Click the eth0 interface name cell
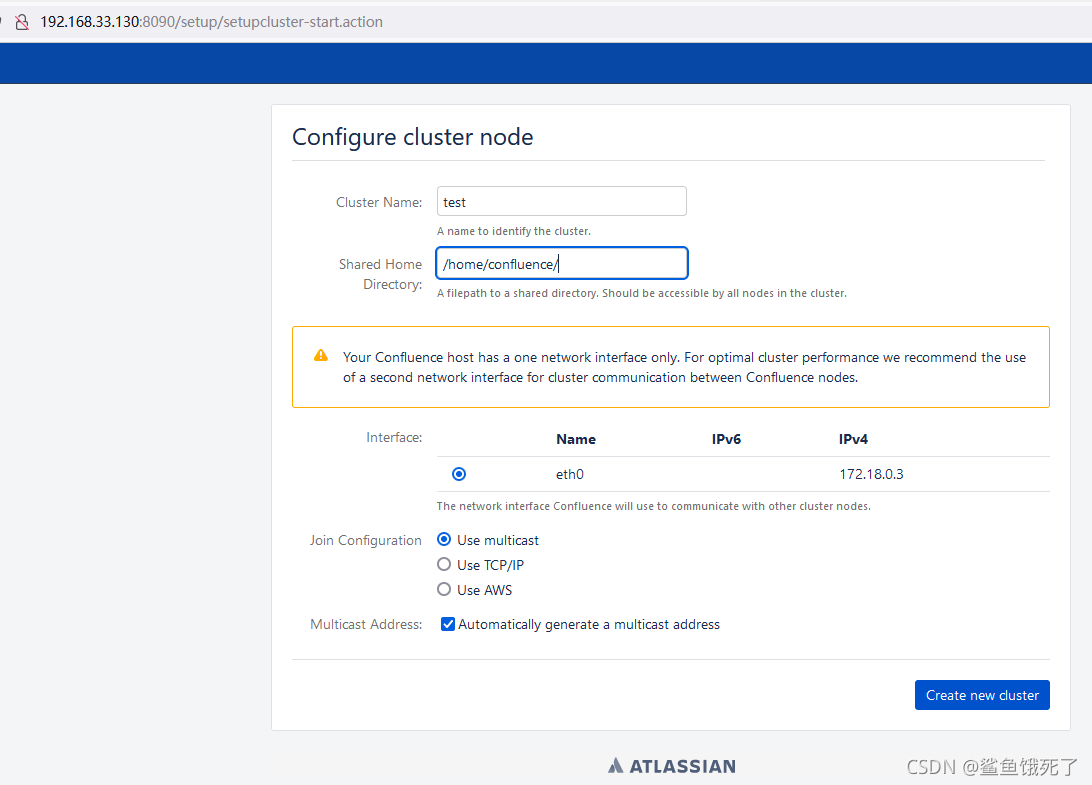Image resolution: width=1092 pixels, height=785 pixels. coord(570,474)
